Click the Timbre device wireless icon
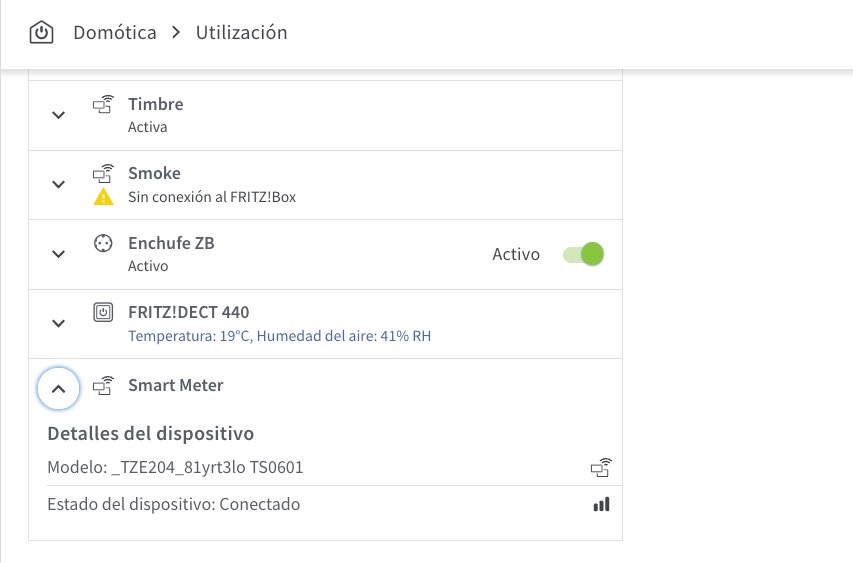This screenshot has height=563, width=853. pyautogui.click(x=103, y=104)
